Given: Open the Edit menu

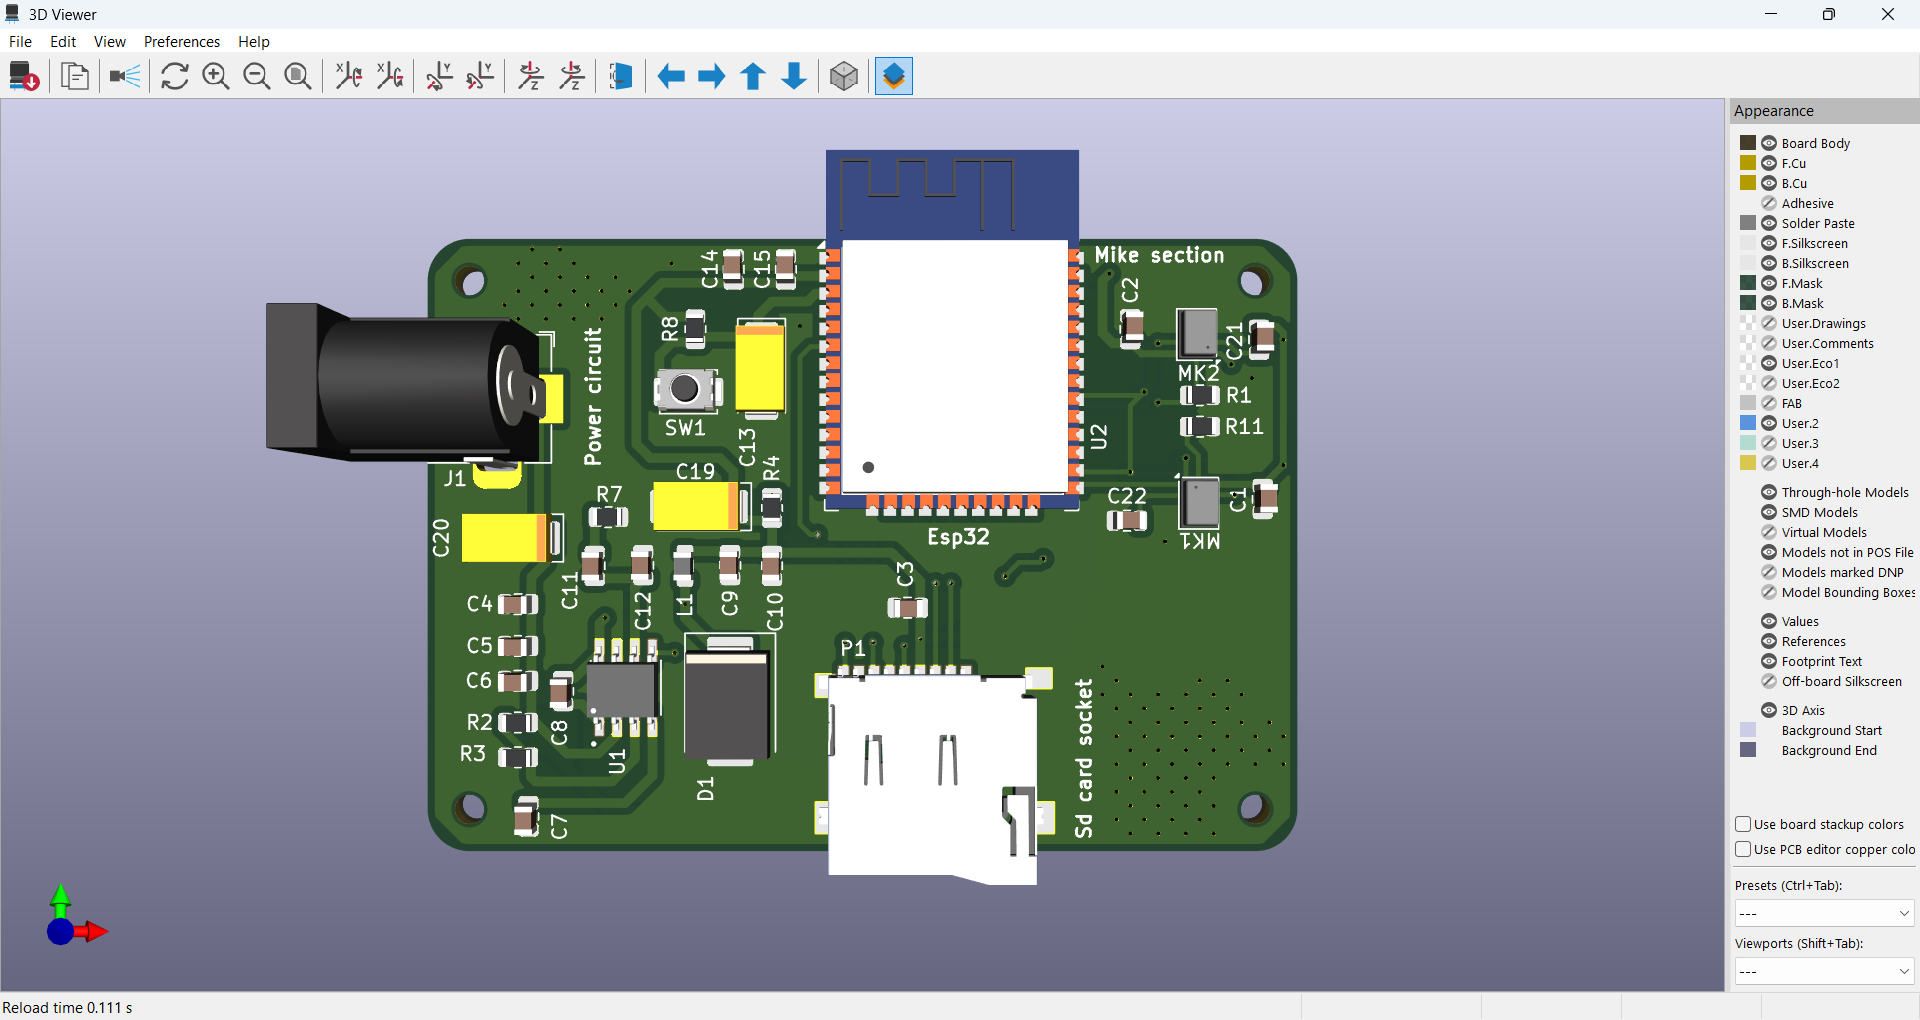Looking at the screenshot, I should [63, 41].
